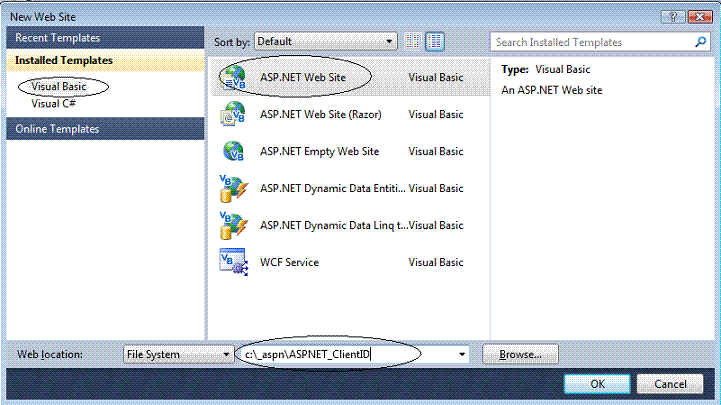The width and height of the screenshot is (721, 405).
Task: Click the Dynamic Data Linq template icon
Action: 234,226
